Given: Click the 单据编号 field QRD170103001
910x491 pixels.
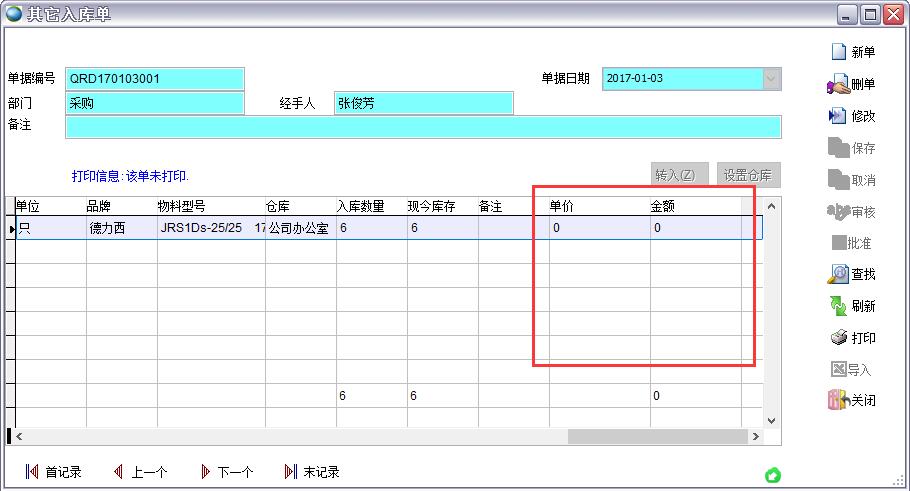Looking at the screenshot, I should pos(154,79).
